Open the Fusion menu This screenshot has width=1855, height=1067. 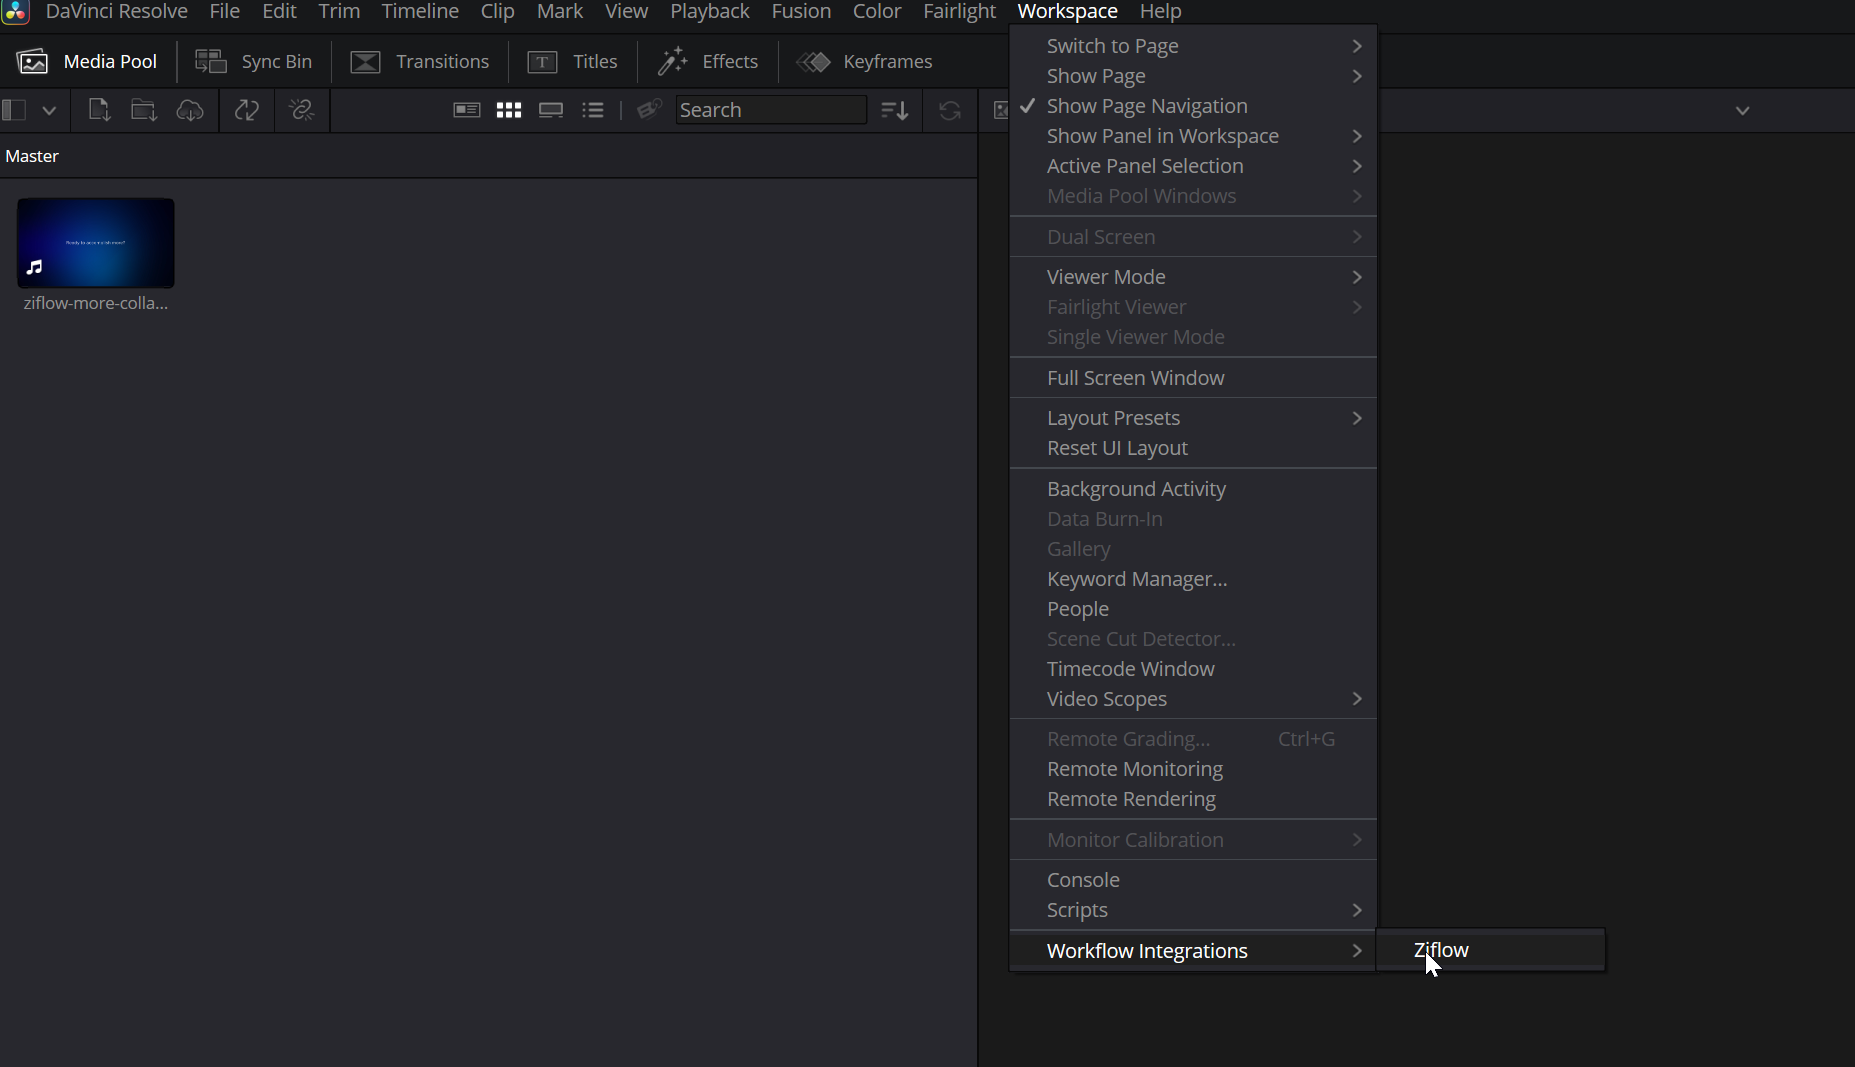tap(801, 12)
